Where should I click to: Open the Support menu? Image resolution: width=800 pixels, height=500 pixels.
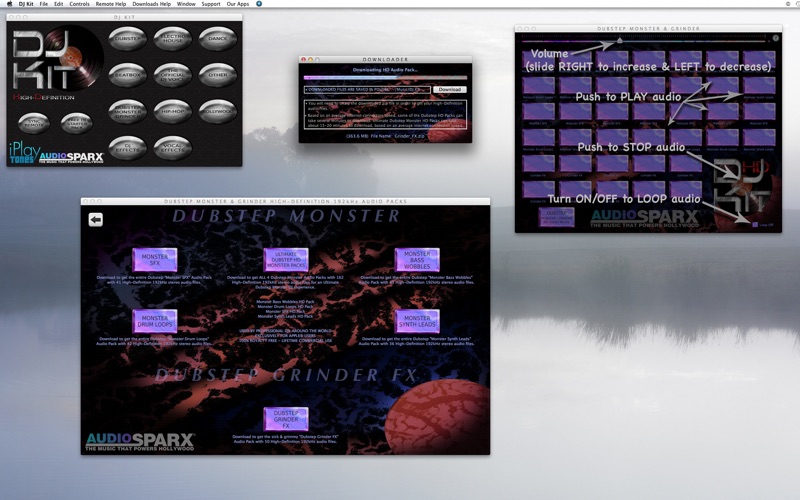click(x=211, y=4)
